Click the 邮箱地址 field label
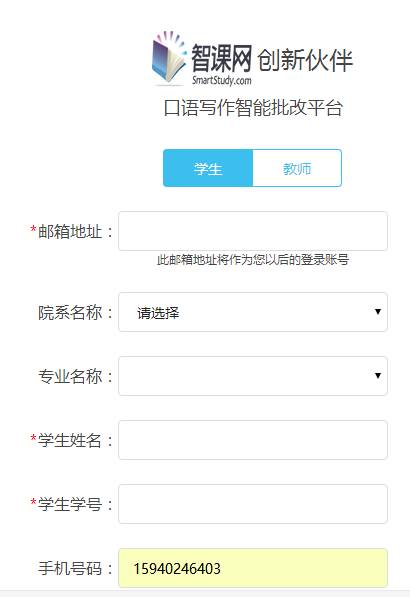 (72, 231)
